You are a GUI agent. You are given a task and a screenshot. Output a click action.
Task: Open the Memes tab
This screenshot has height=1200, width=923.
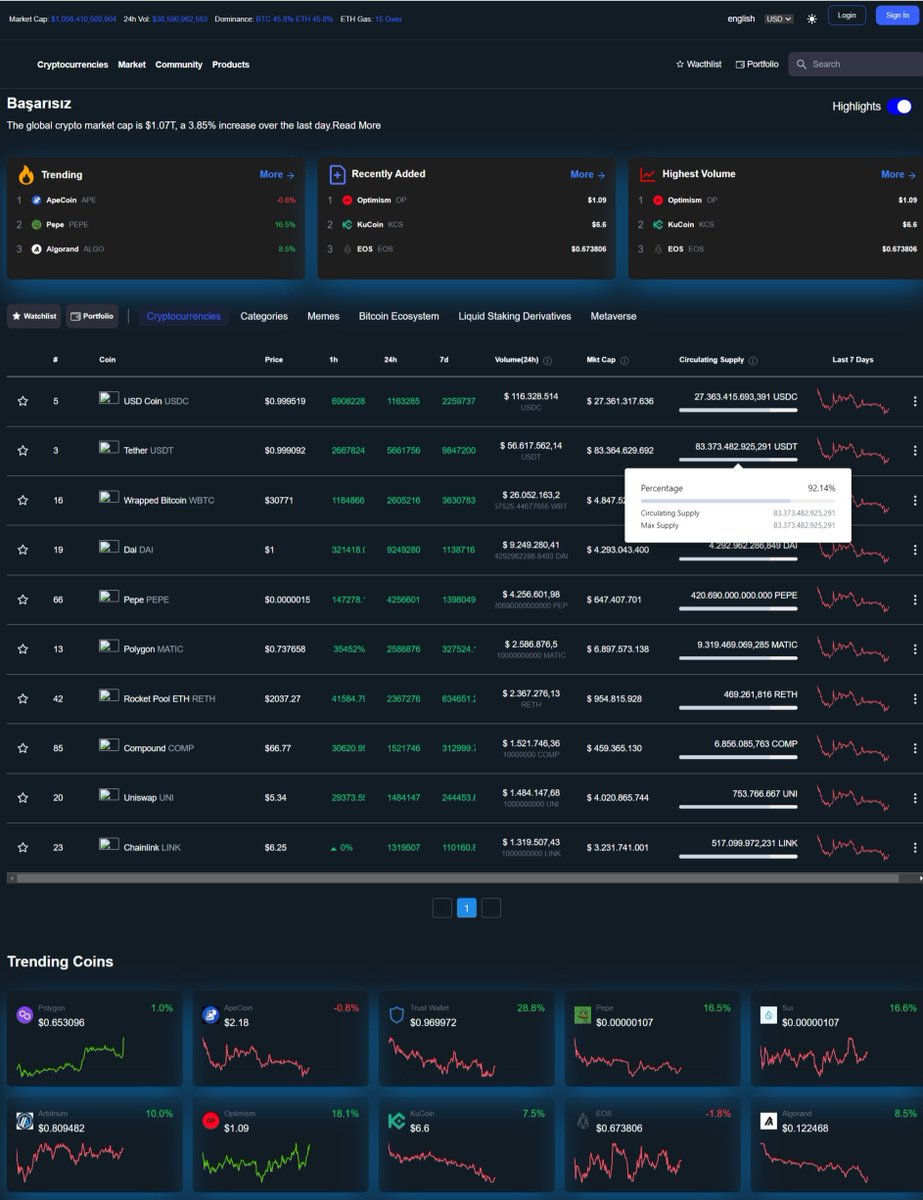click(323, 316)
